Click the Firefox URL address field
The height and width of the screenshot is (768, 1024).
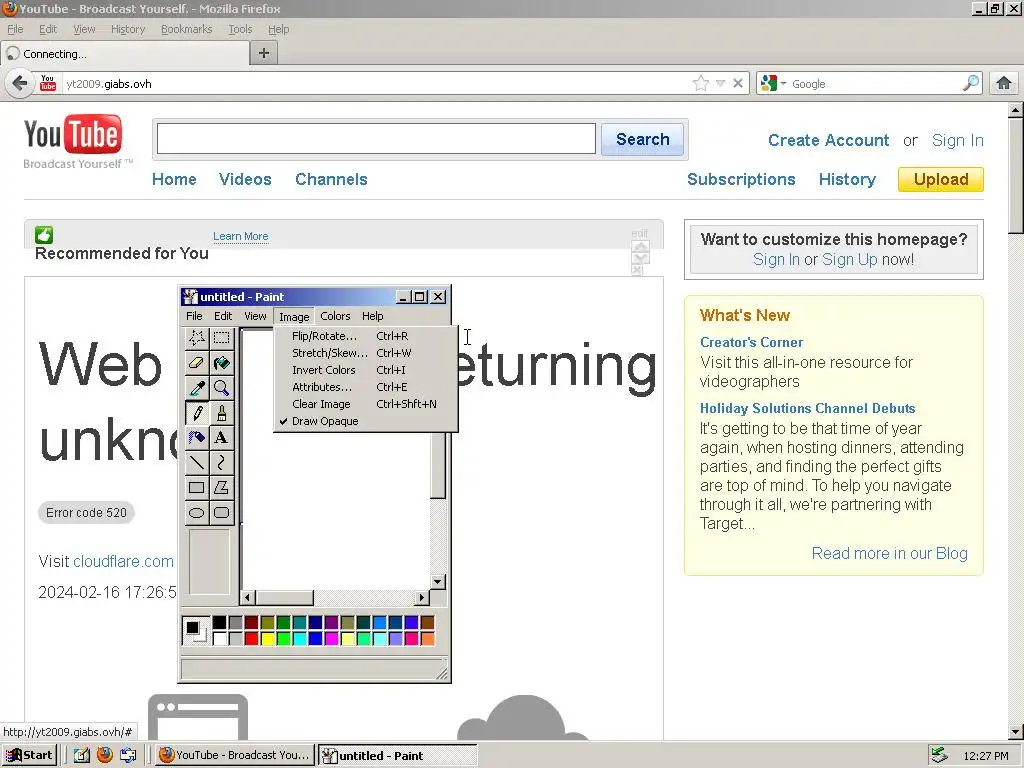(x=376, y=84)
